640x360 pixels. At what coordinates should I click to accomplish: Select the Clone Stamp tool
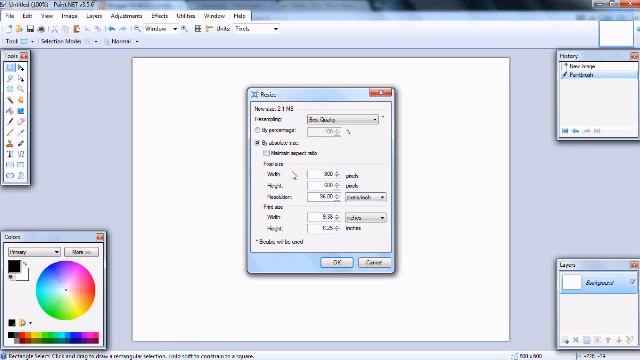[10, 143]
